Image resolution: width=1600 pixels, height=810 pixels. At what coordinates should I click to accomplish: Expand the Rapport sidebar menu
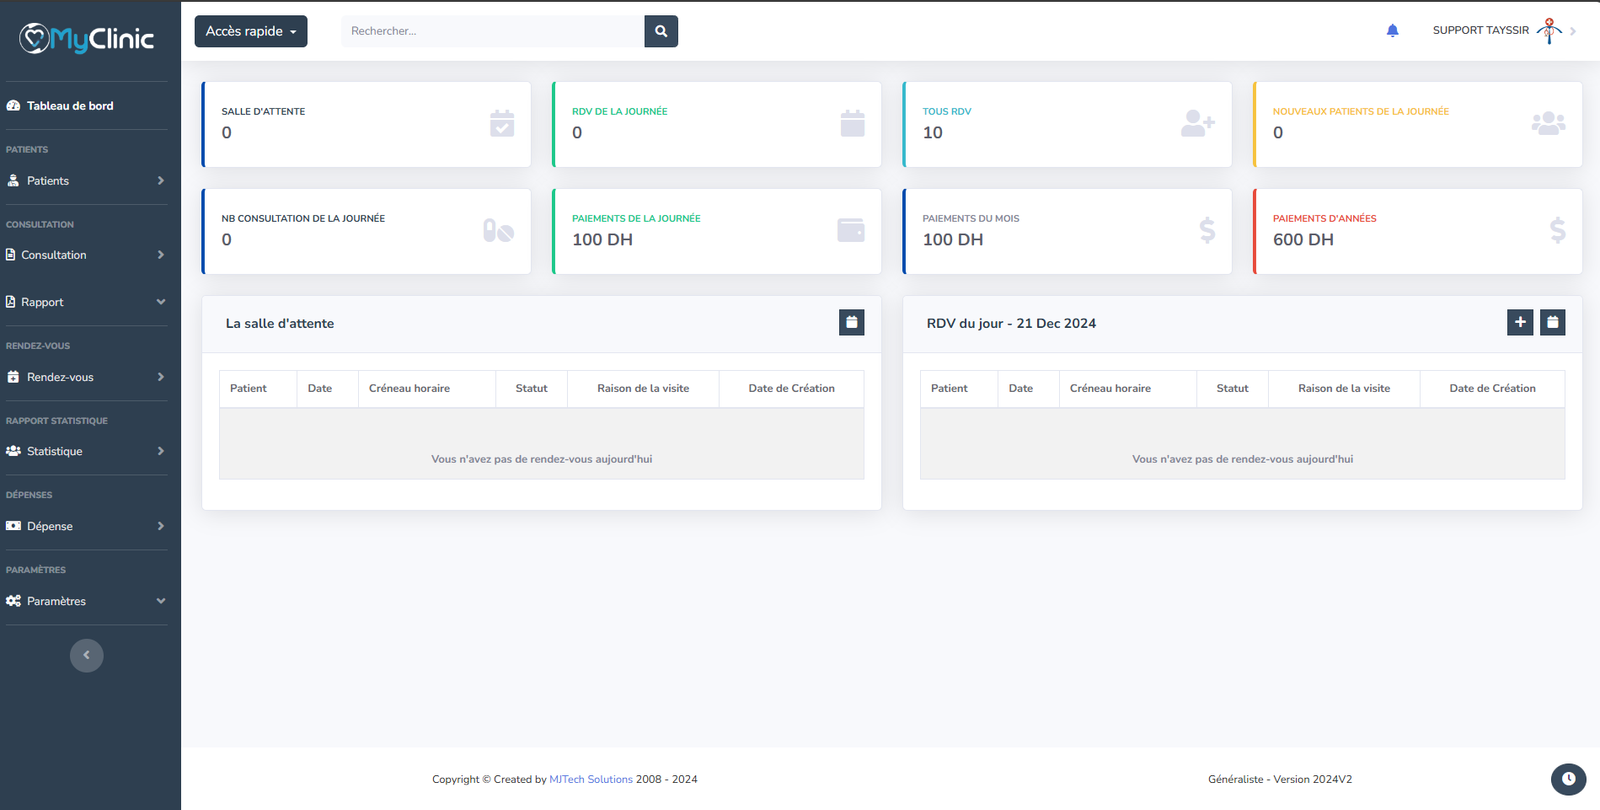pyautogui.click(x=86, y=302)
